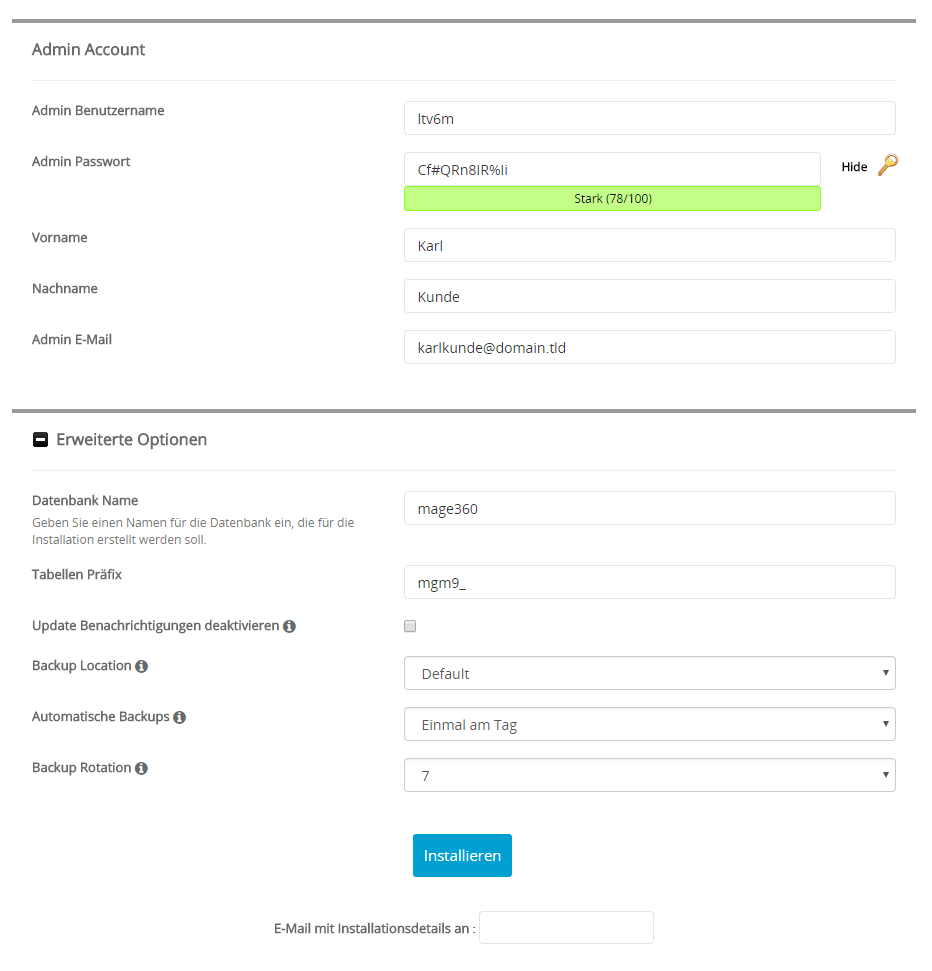The height and width of the screenshot is (971, 932).
Task: Click the key icon to generate password
Action: [887, 165]
